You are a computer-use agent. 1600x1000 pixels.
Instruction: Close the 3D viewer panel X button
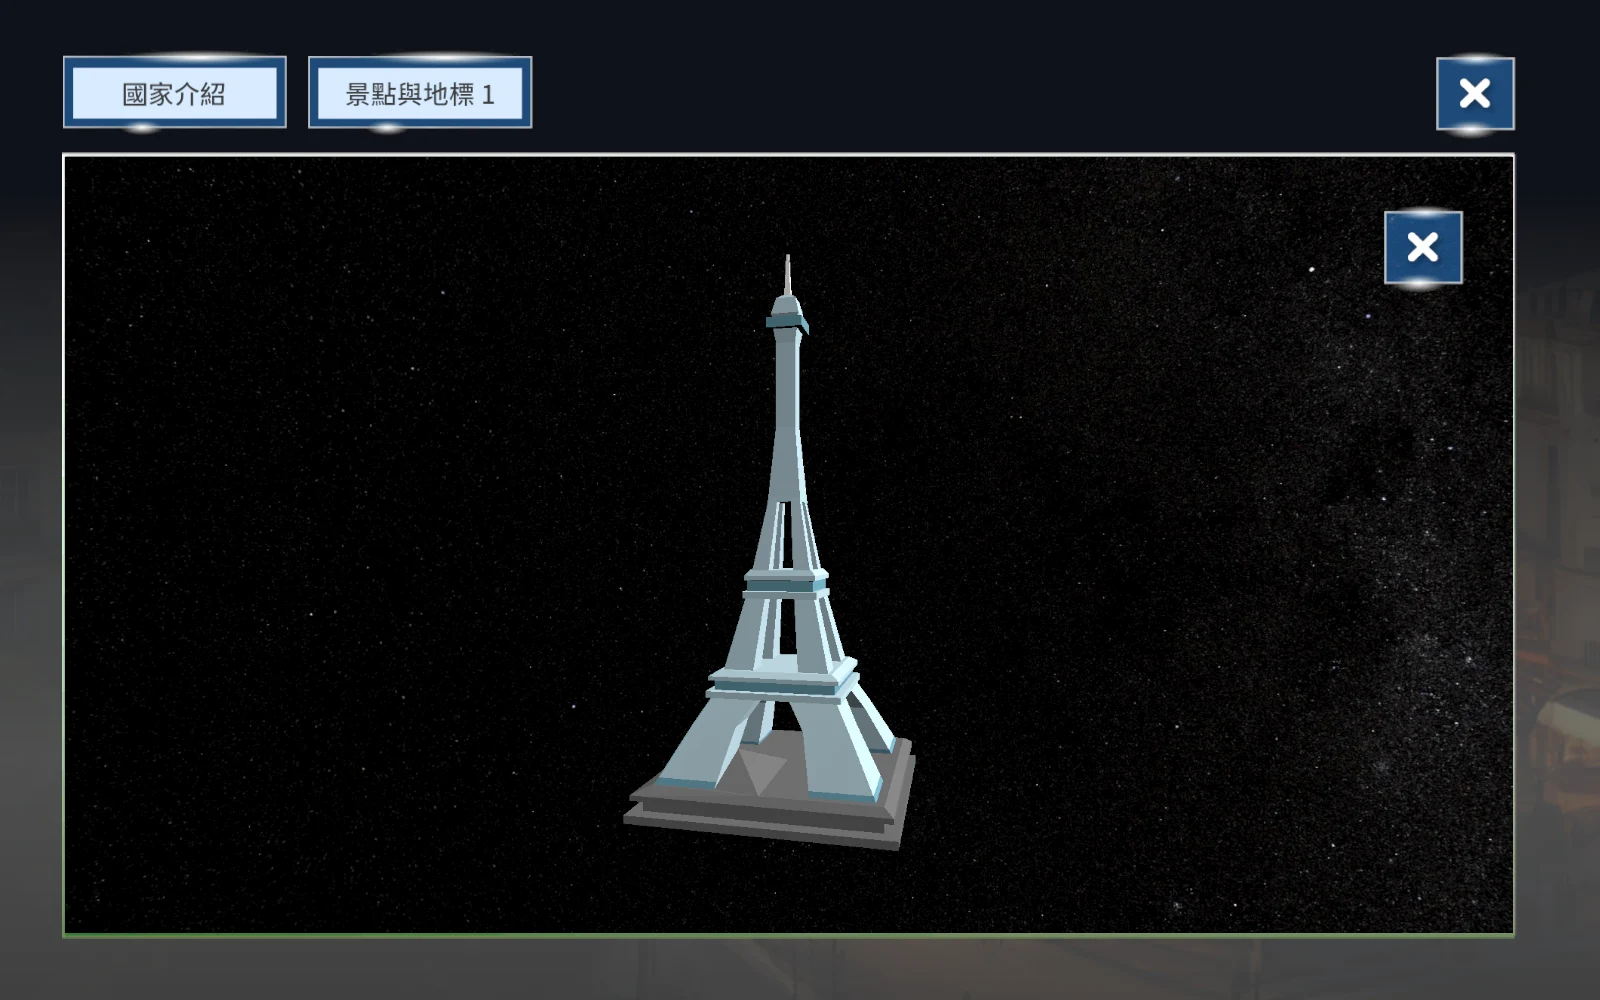coord(1423,247)
